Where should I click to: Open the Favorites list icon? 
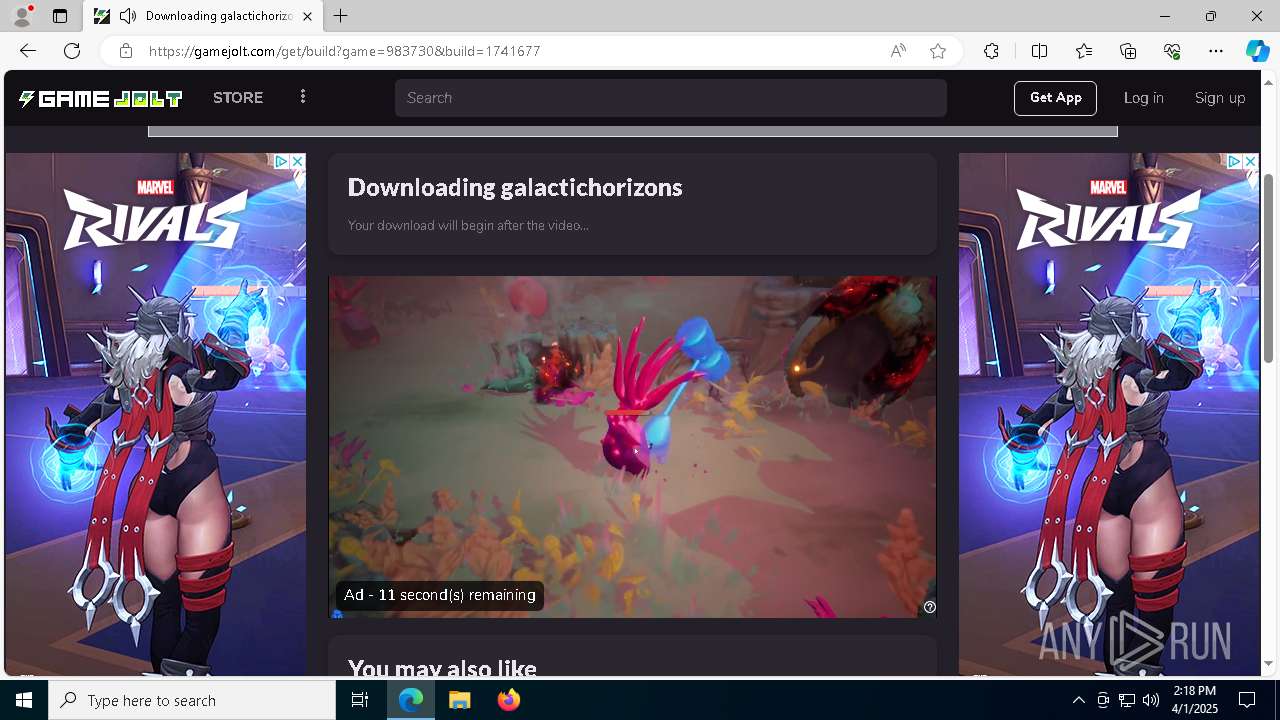click(x=1084, y=51)
